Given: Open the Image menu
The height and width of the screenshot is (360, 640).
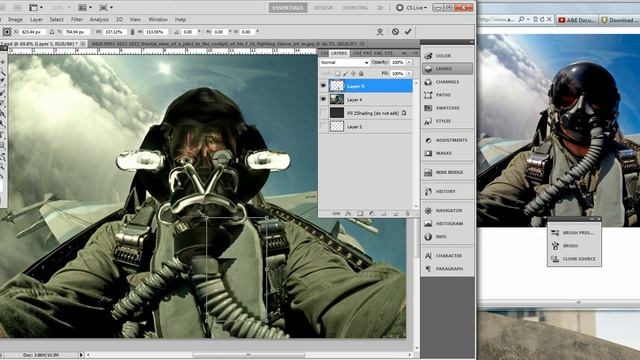Looking at the screenshot, I should click(x=15, y=19).
